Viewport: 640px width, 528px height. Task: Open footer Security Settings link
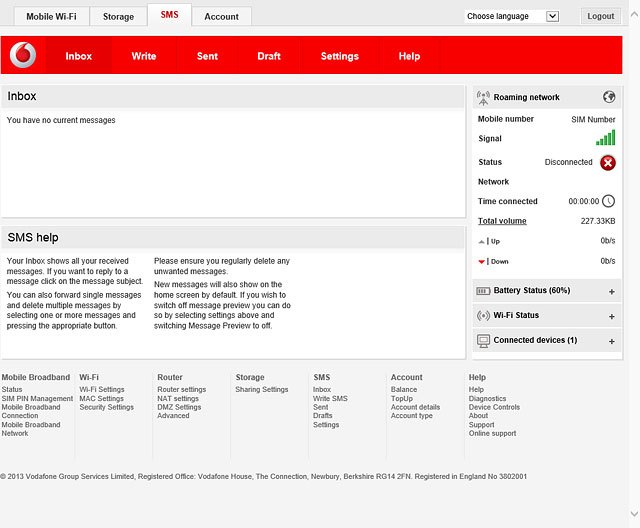point(107,407)
